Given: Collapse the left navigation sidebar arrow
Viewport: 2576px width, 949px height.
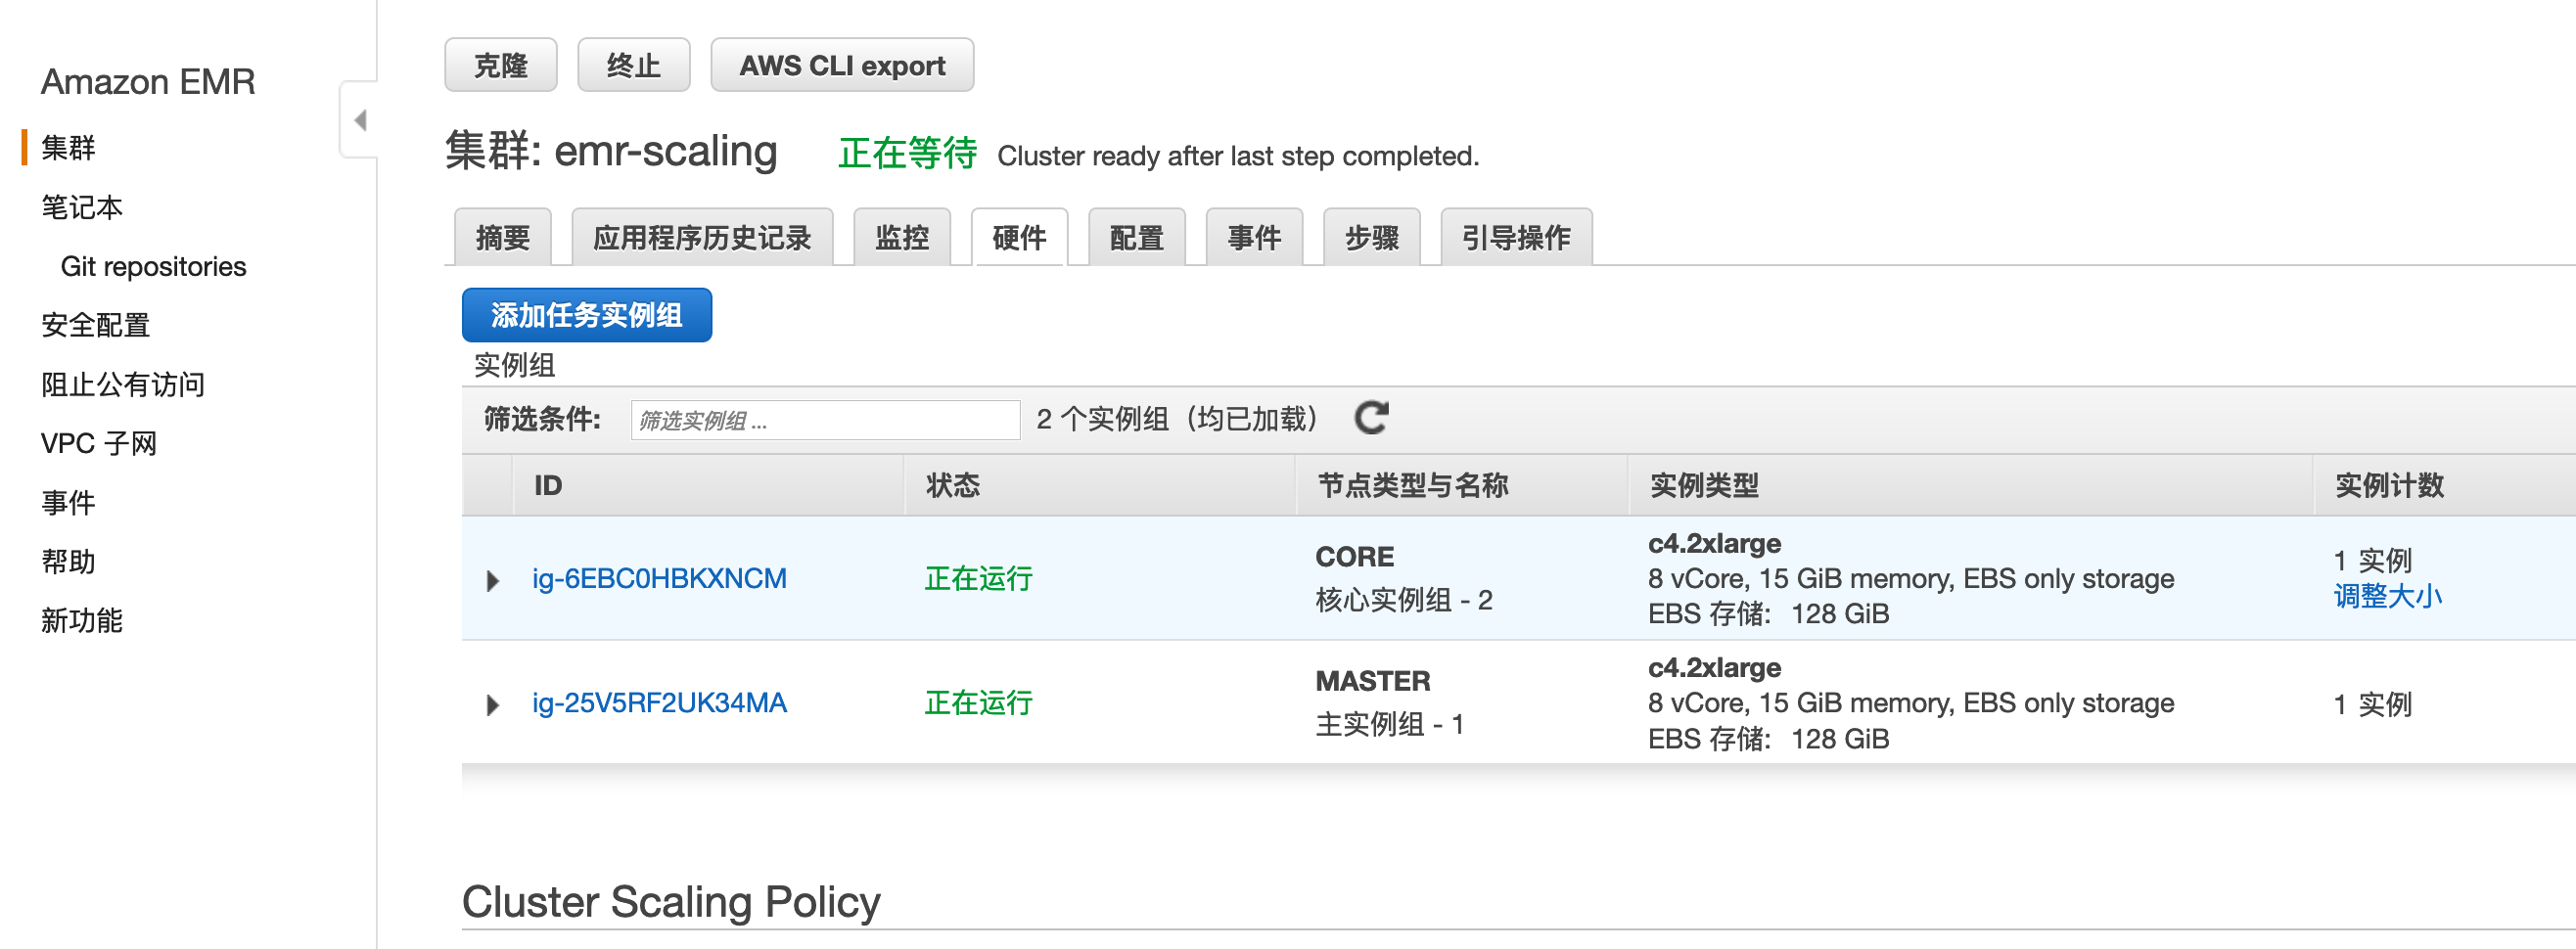Looking at the screenshot, I should pyautogui.click(x=360, y=120).
